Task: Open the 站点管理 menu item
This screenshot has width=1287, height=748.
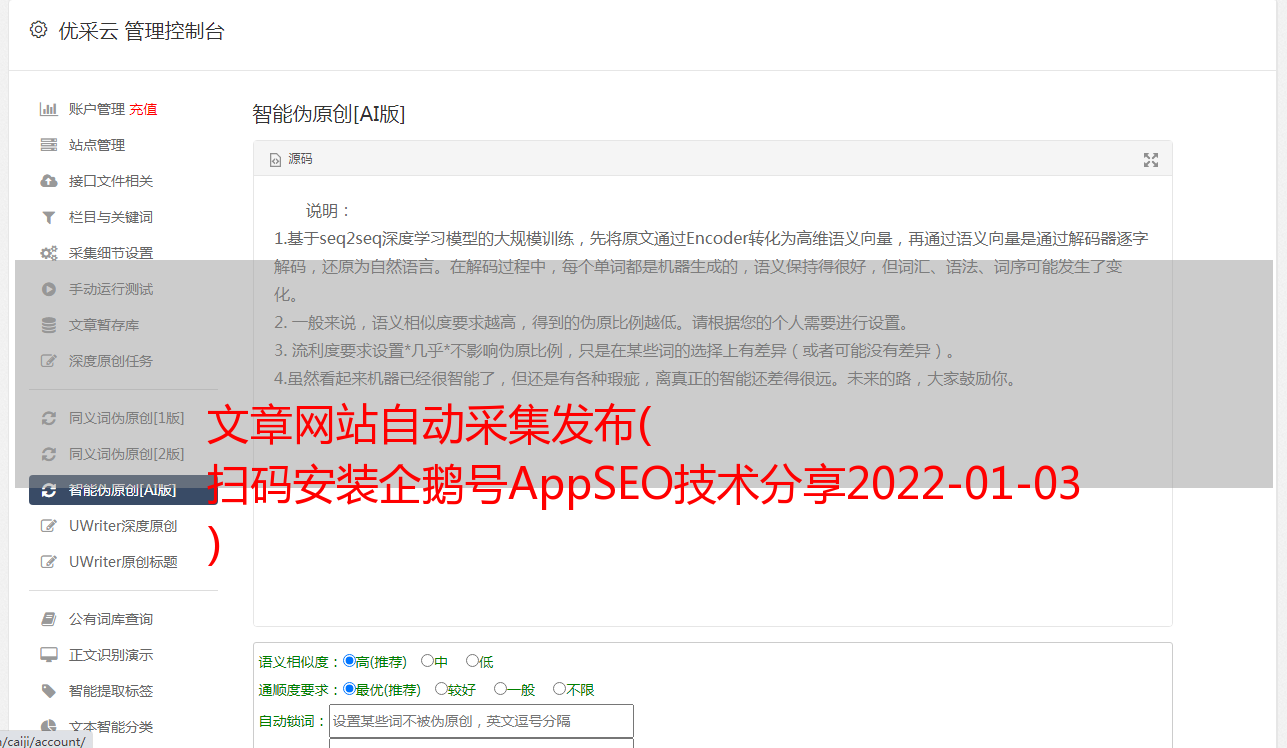Action: coord(97,145)
